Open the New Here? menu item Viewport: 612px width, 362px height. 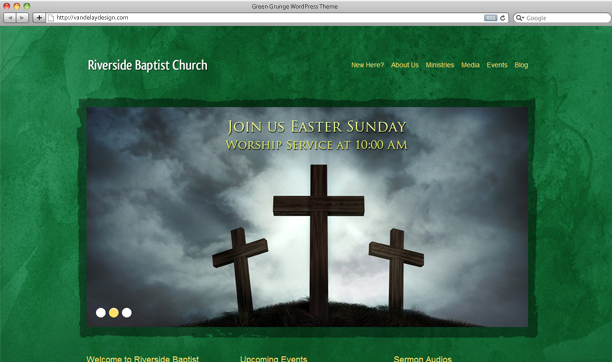click(367, 65)
